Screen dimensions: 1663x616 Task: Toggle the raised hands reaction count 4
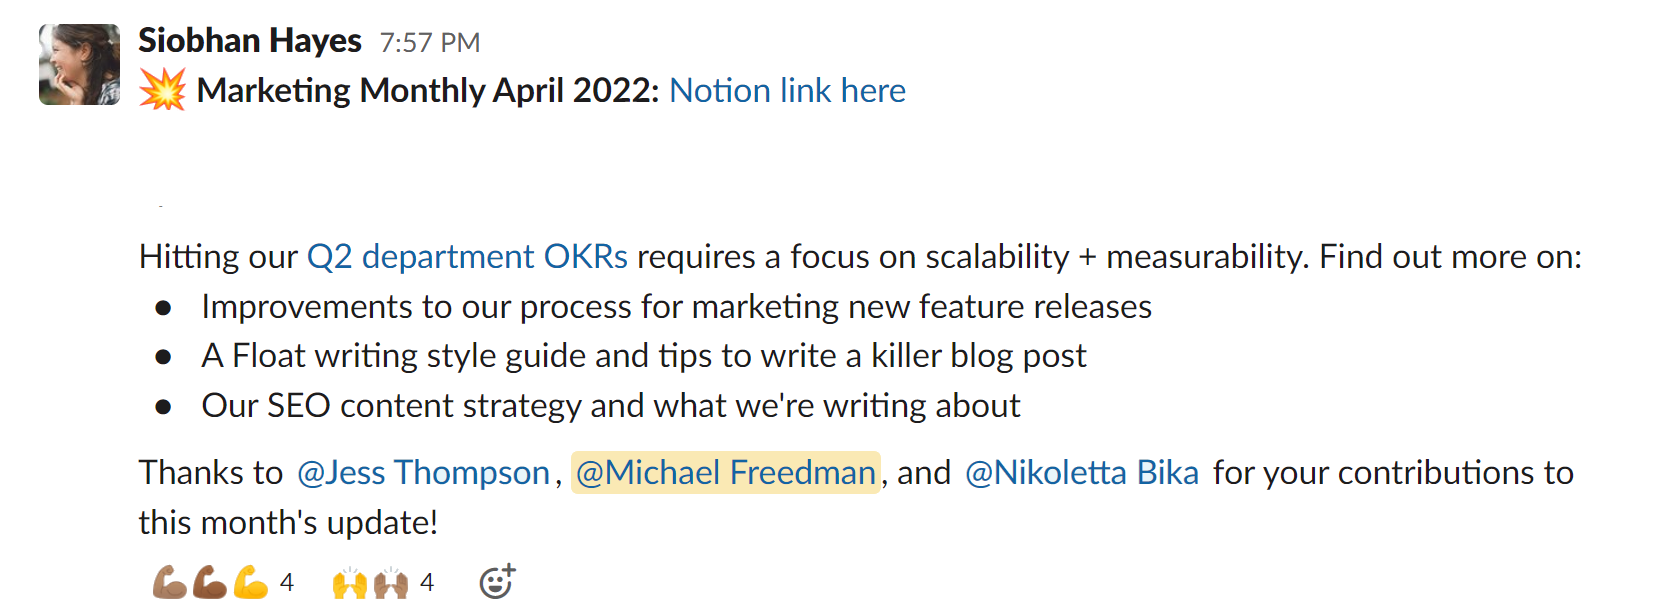(427, 582)
